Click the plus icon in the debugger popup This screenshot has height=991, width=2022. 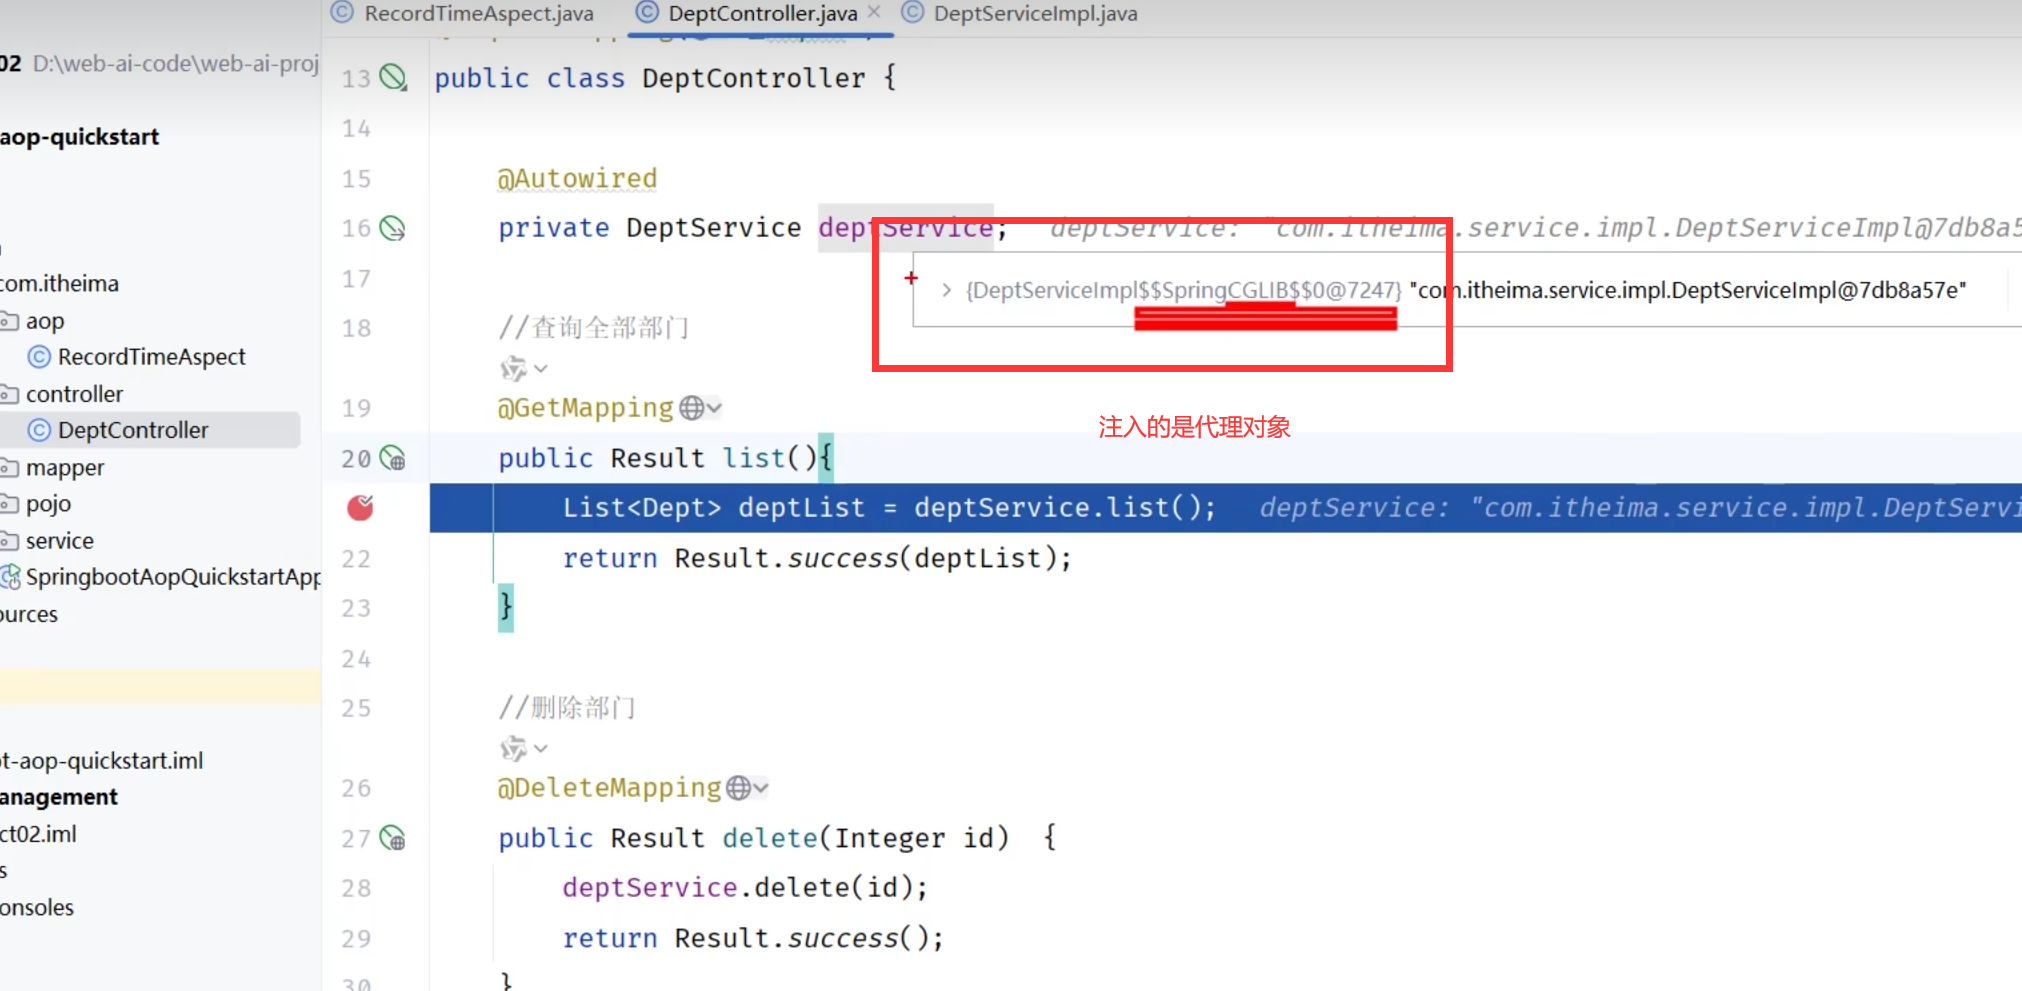(x=911, y=278)
